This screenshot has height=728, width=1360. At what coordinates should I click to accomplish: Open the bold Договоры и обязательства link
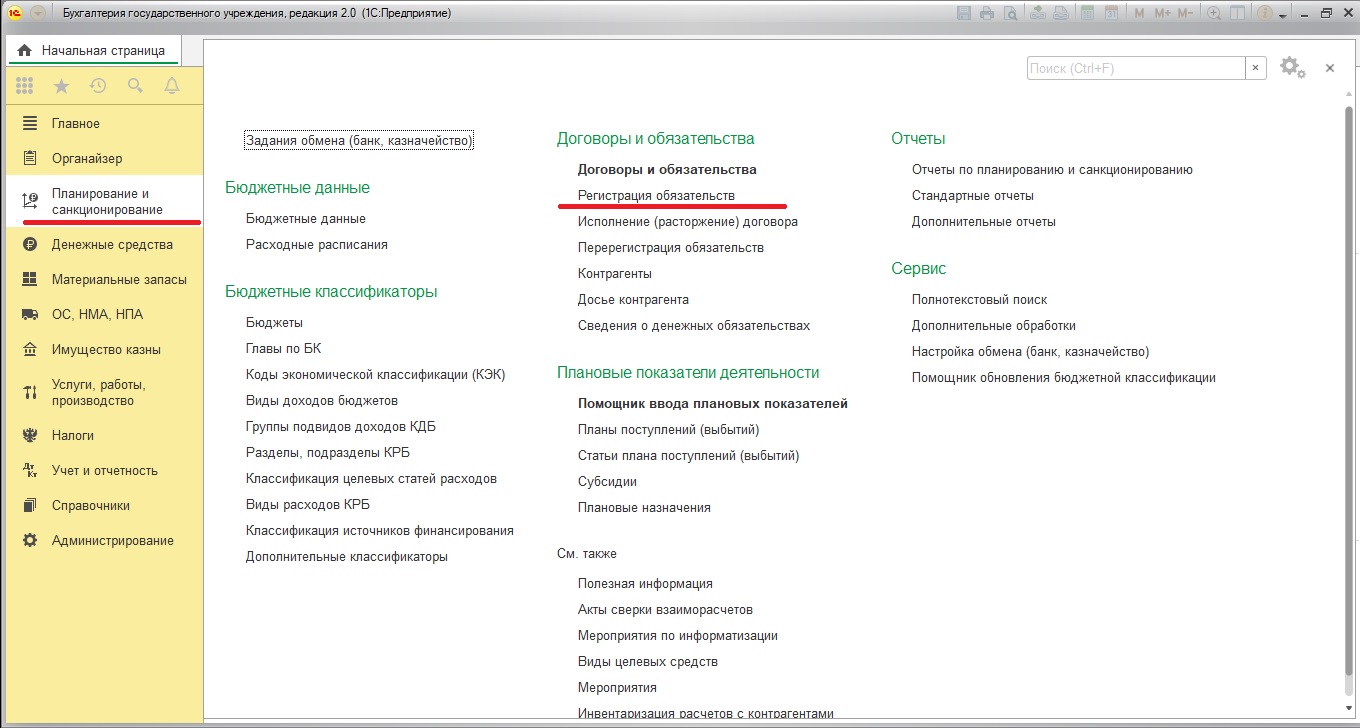(x=667, y=169)
